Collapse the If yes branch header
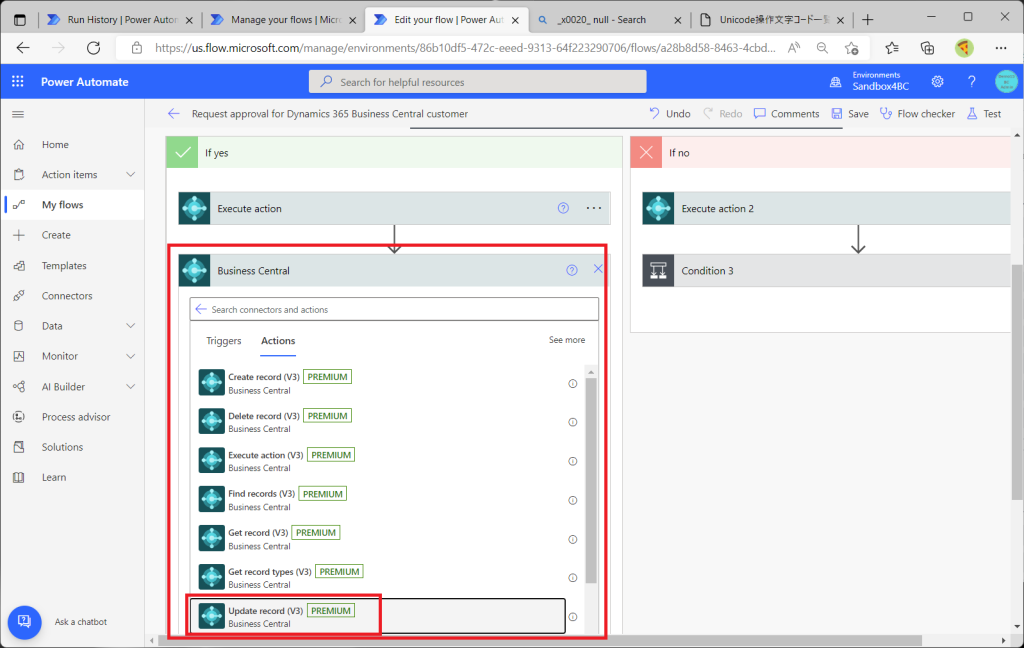The width and height of the screenshot is (1024, 648). 394,152
